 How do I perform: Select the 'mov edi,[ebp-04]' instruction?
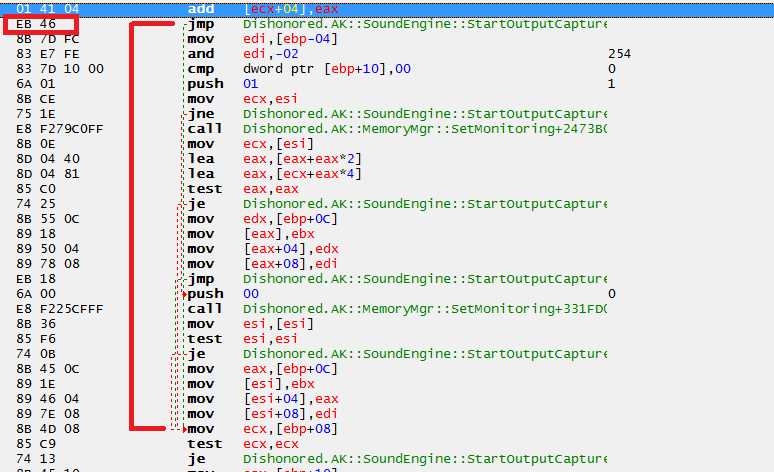point(263,39)
